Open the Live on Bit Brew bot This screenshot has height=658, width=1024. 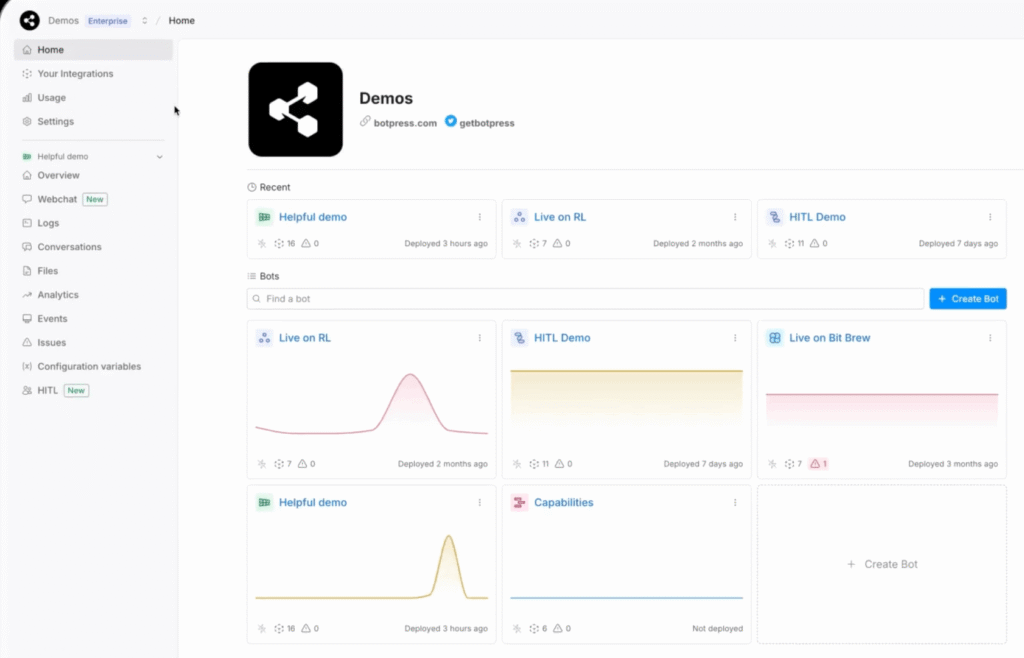pyautogui.click(x=829, y=337)
